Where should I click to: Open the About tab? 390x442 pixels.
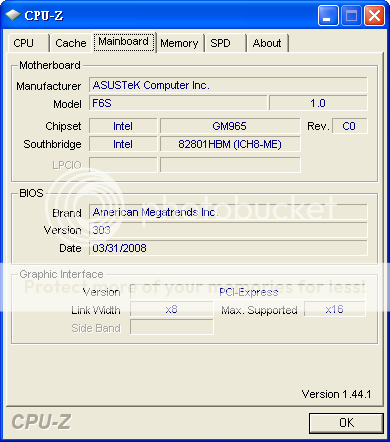point(267,43)
